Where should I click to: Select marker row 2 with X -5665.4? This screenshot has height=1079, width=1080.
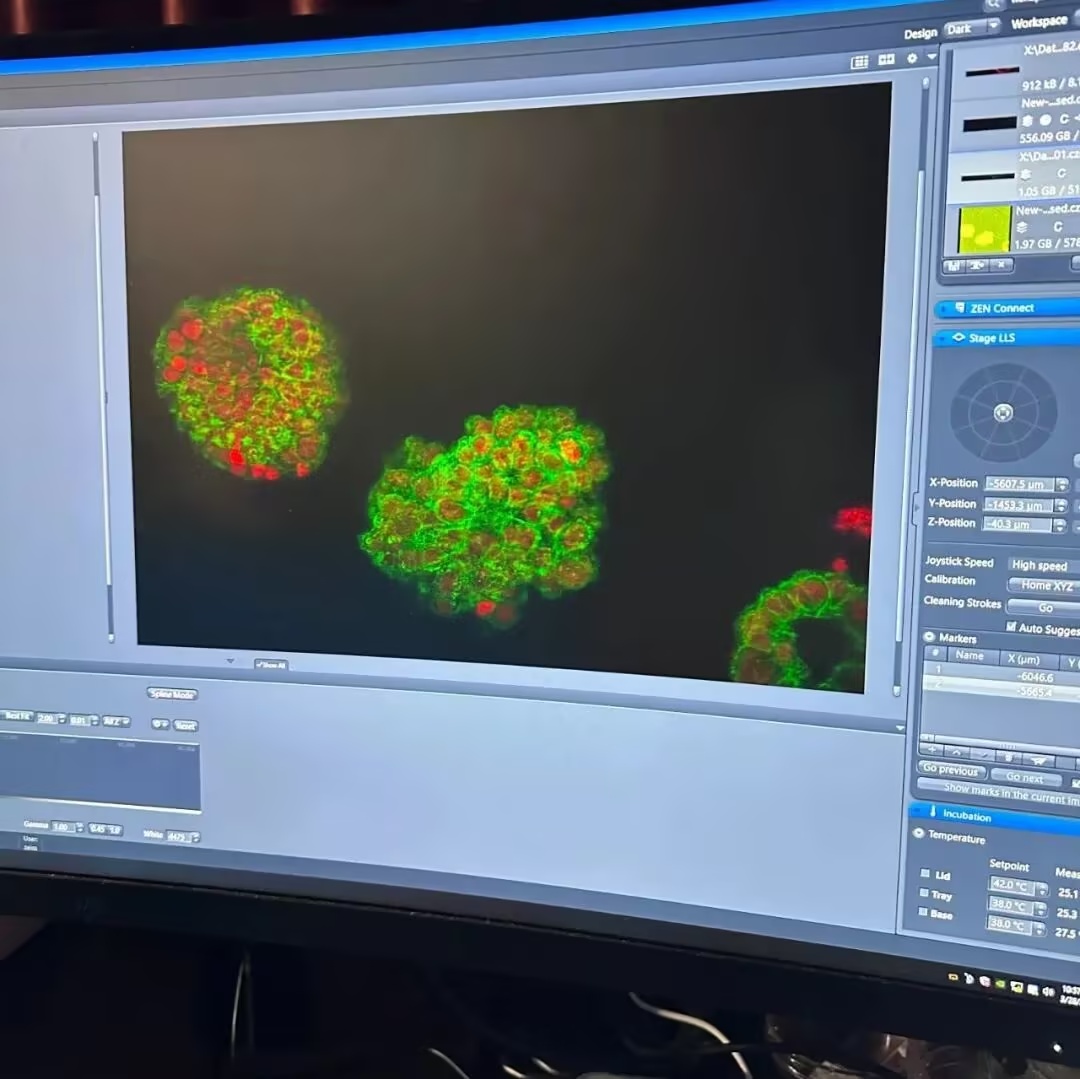click(x=1001, y=688)
